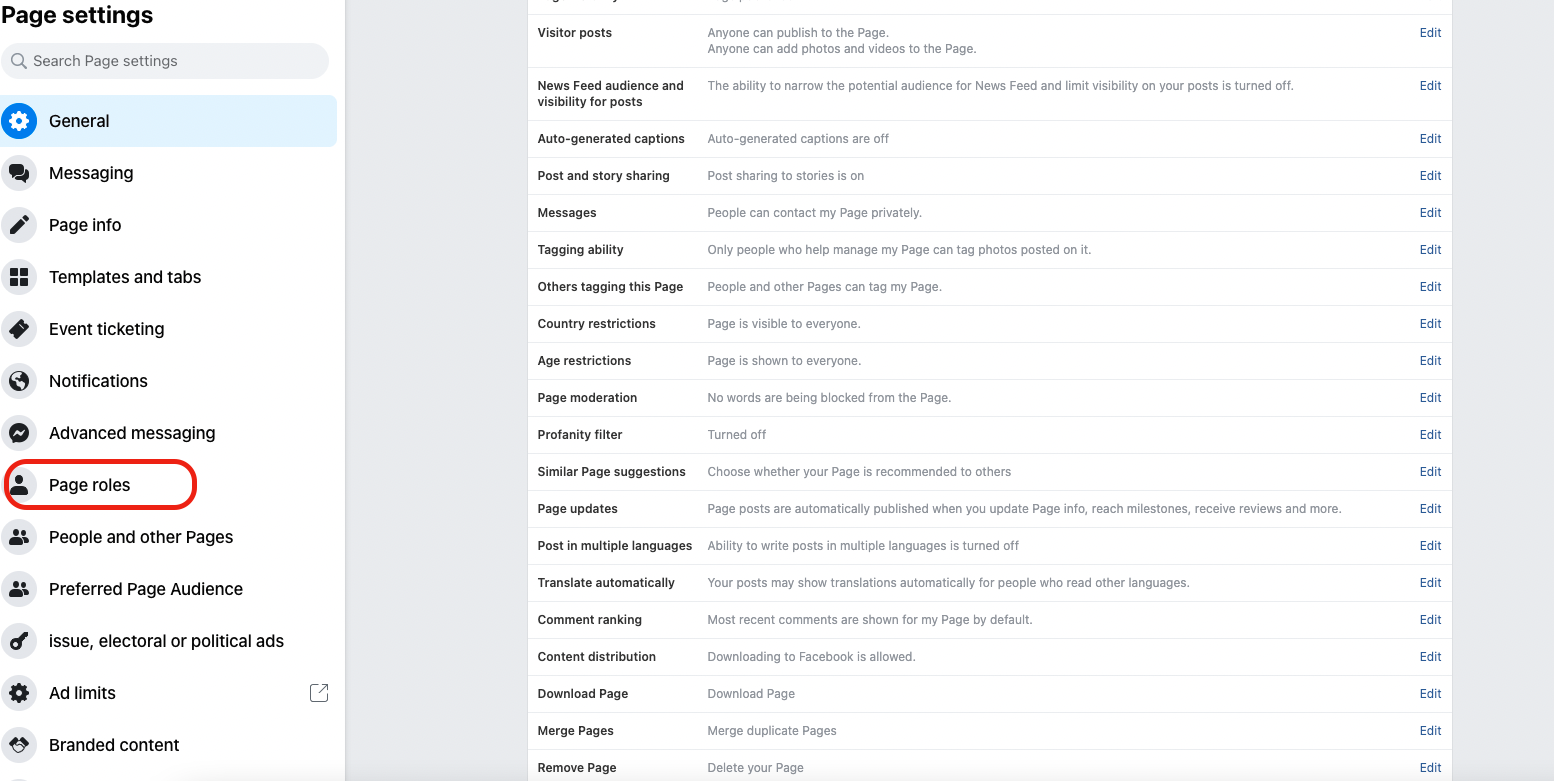The image size is (1554, 781).
Task: Edit the Remove Page setting
Action: (x=1430, y=768)
